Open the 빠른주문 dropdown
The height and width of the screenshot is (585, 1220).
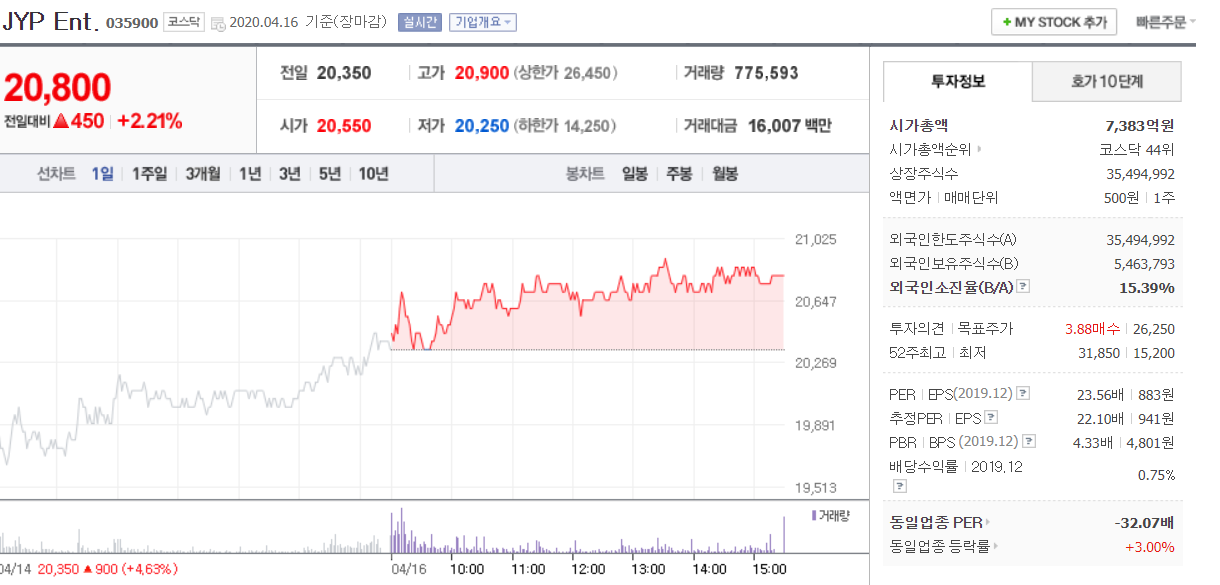click(x=1166, y=22)
